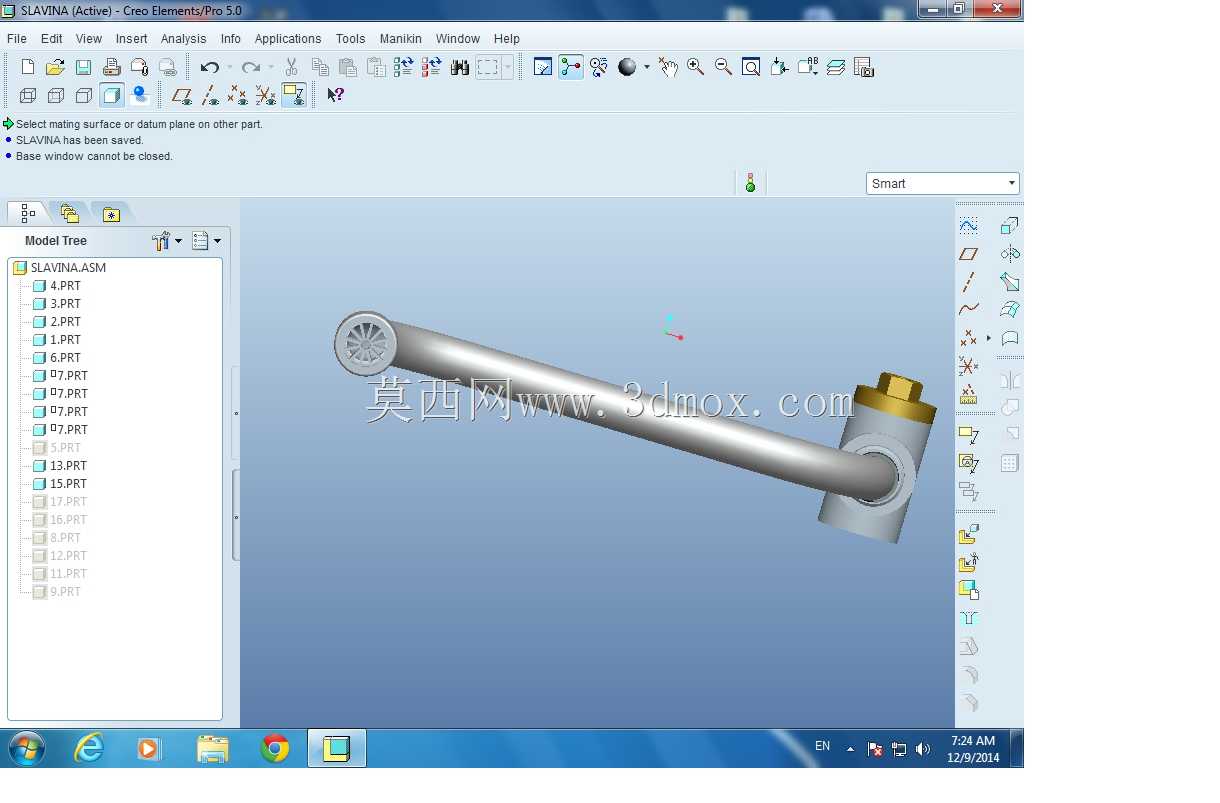Open the undo history dropdown arrow
Viewport: 1220px width, 803px height.
pyautogui.click(x=229, y=67)
